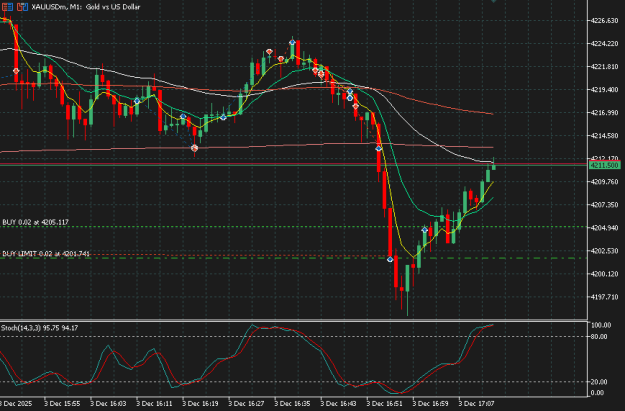
Task: Click the blue trade marker on the BUY LIMIT line
Action: point(390,260)
